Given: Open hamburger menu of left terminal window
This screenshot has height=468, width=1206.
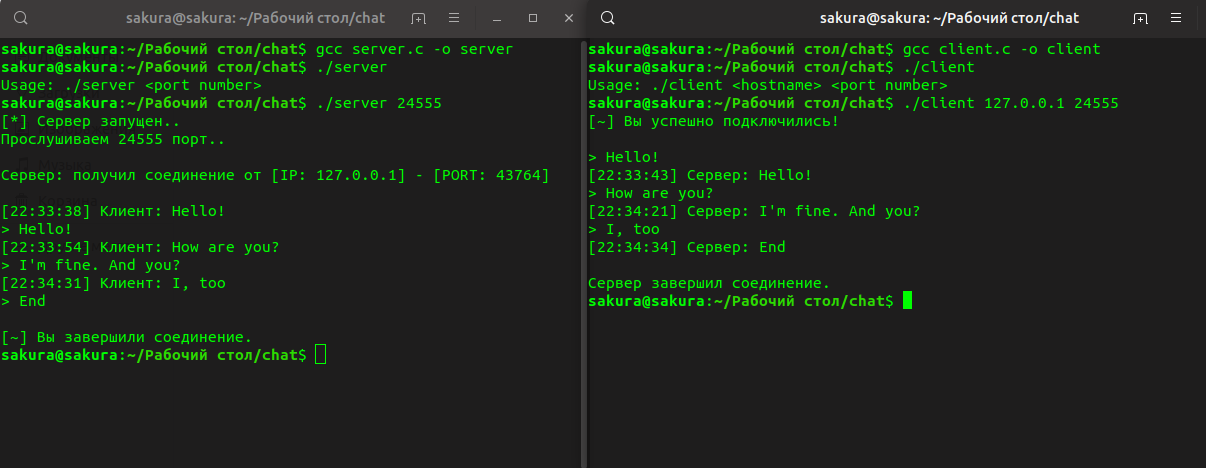Looking at the screenshot, I should pyautogui.click(x=455, y=18).
